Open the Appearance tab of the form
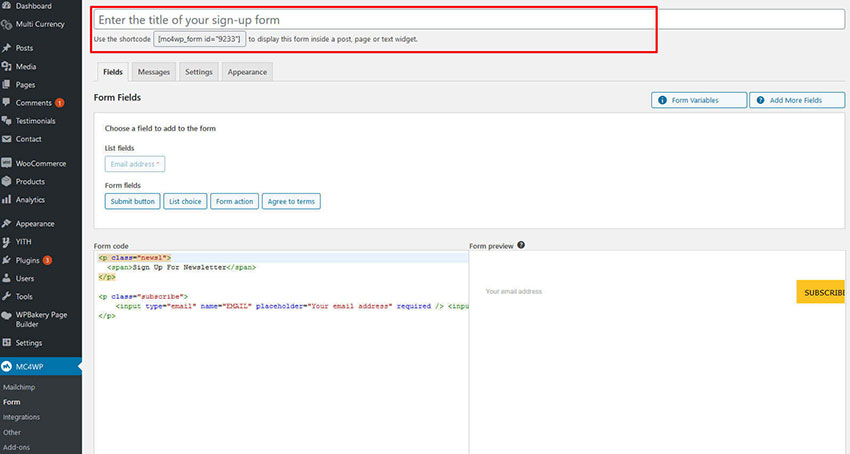Screen dimensions: 850x454 click(247, 72)
